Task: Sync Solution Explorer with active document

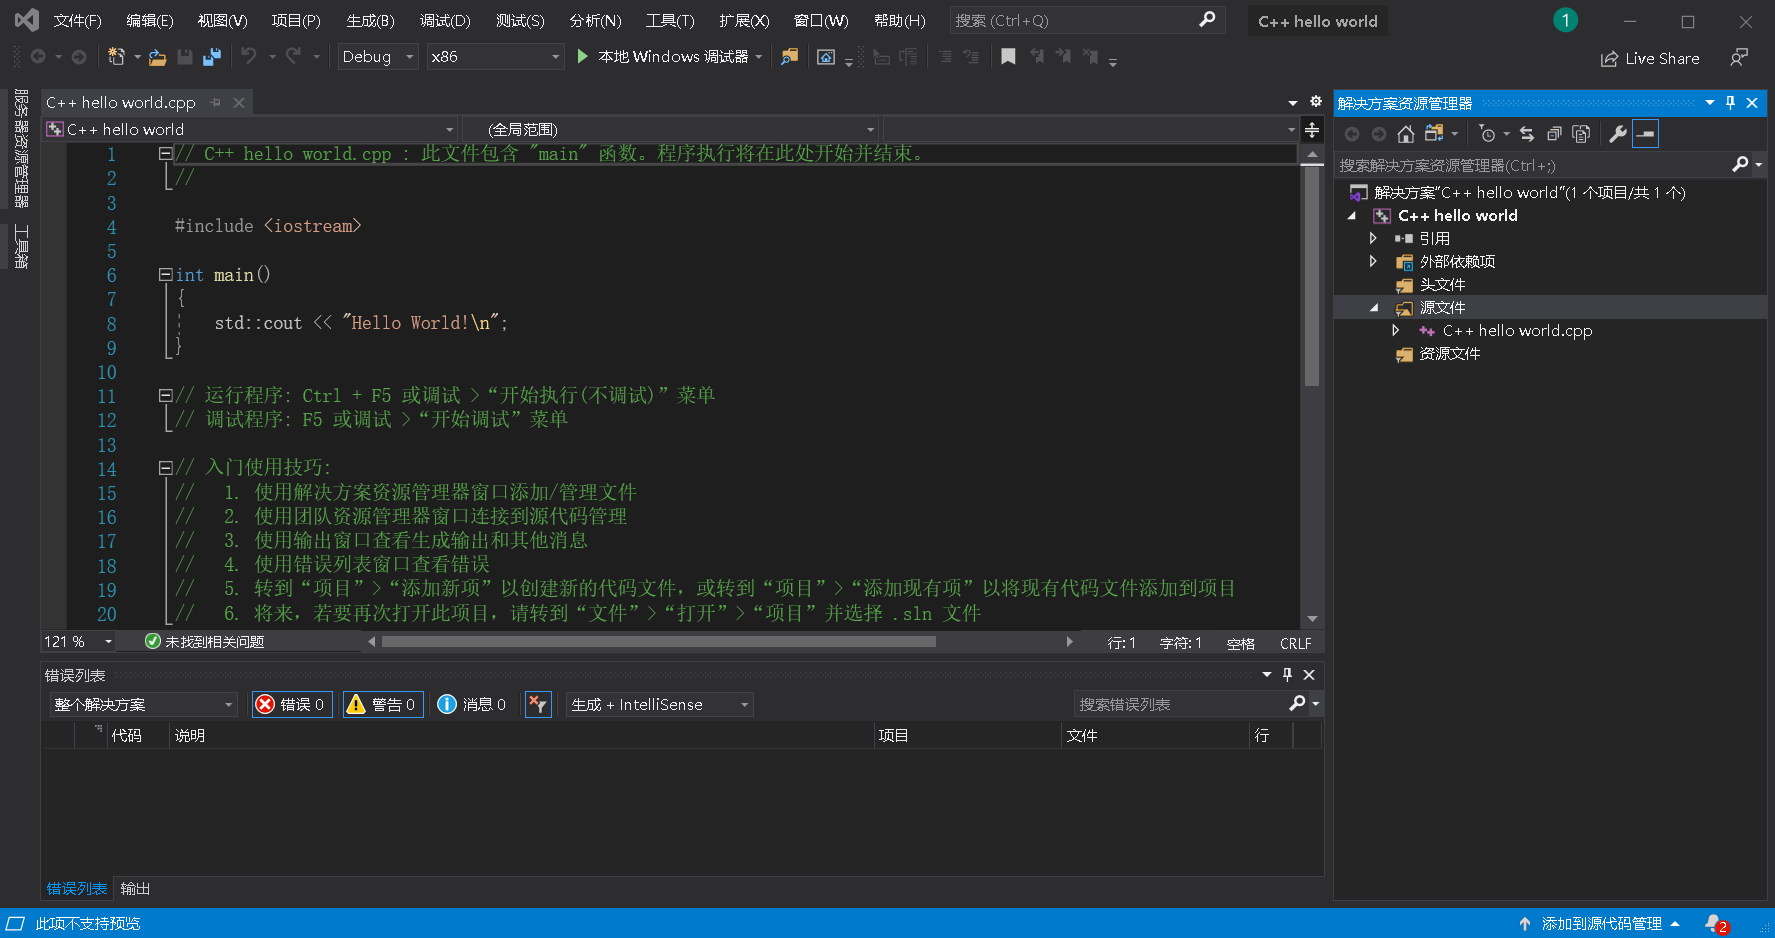Action: [x=1526, y=134]
